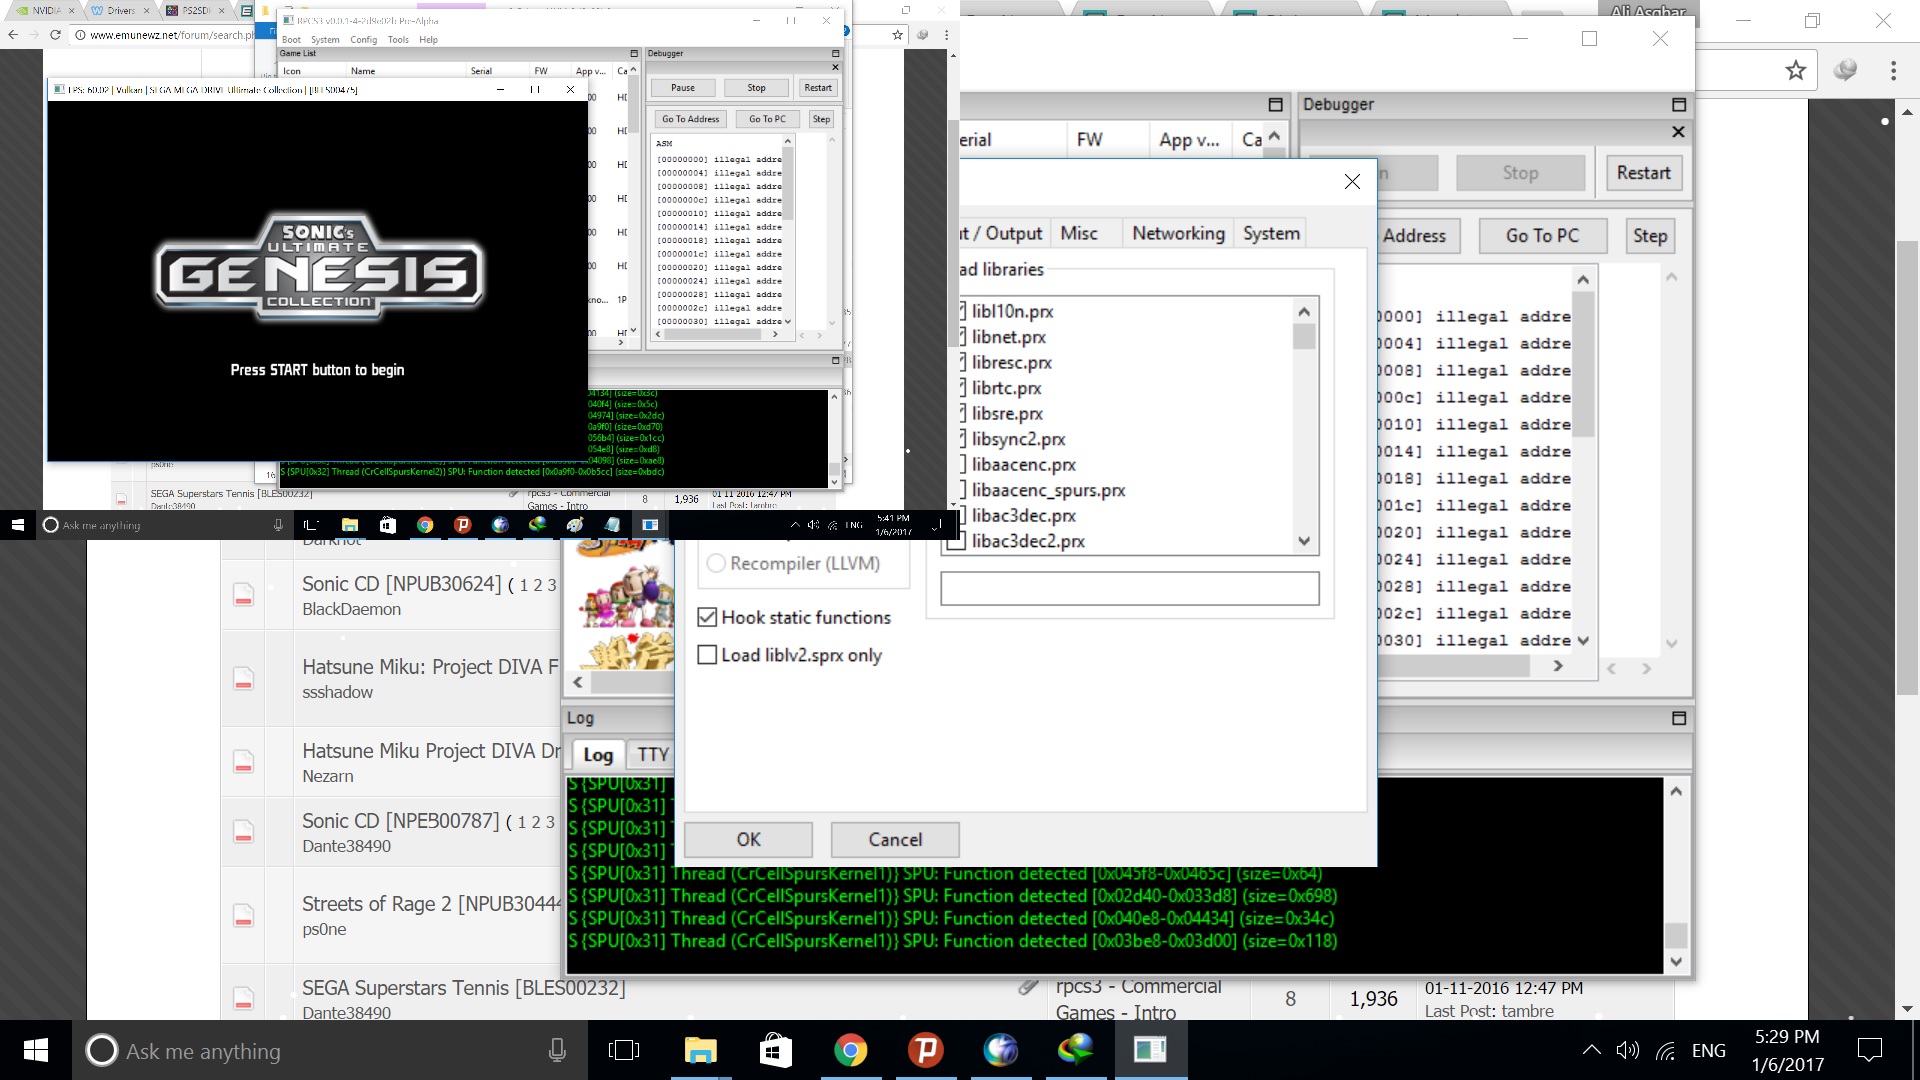
Task: Select the Log tab in Log panel
Action: click(598, 755)
